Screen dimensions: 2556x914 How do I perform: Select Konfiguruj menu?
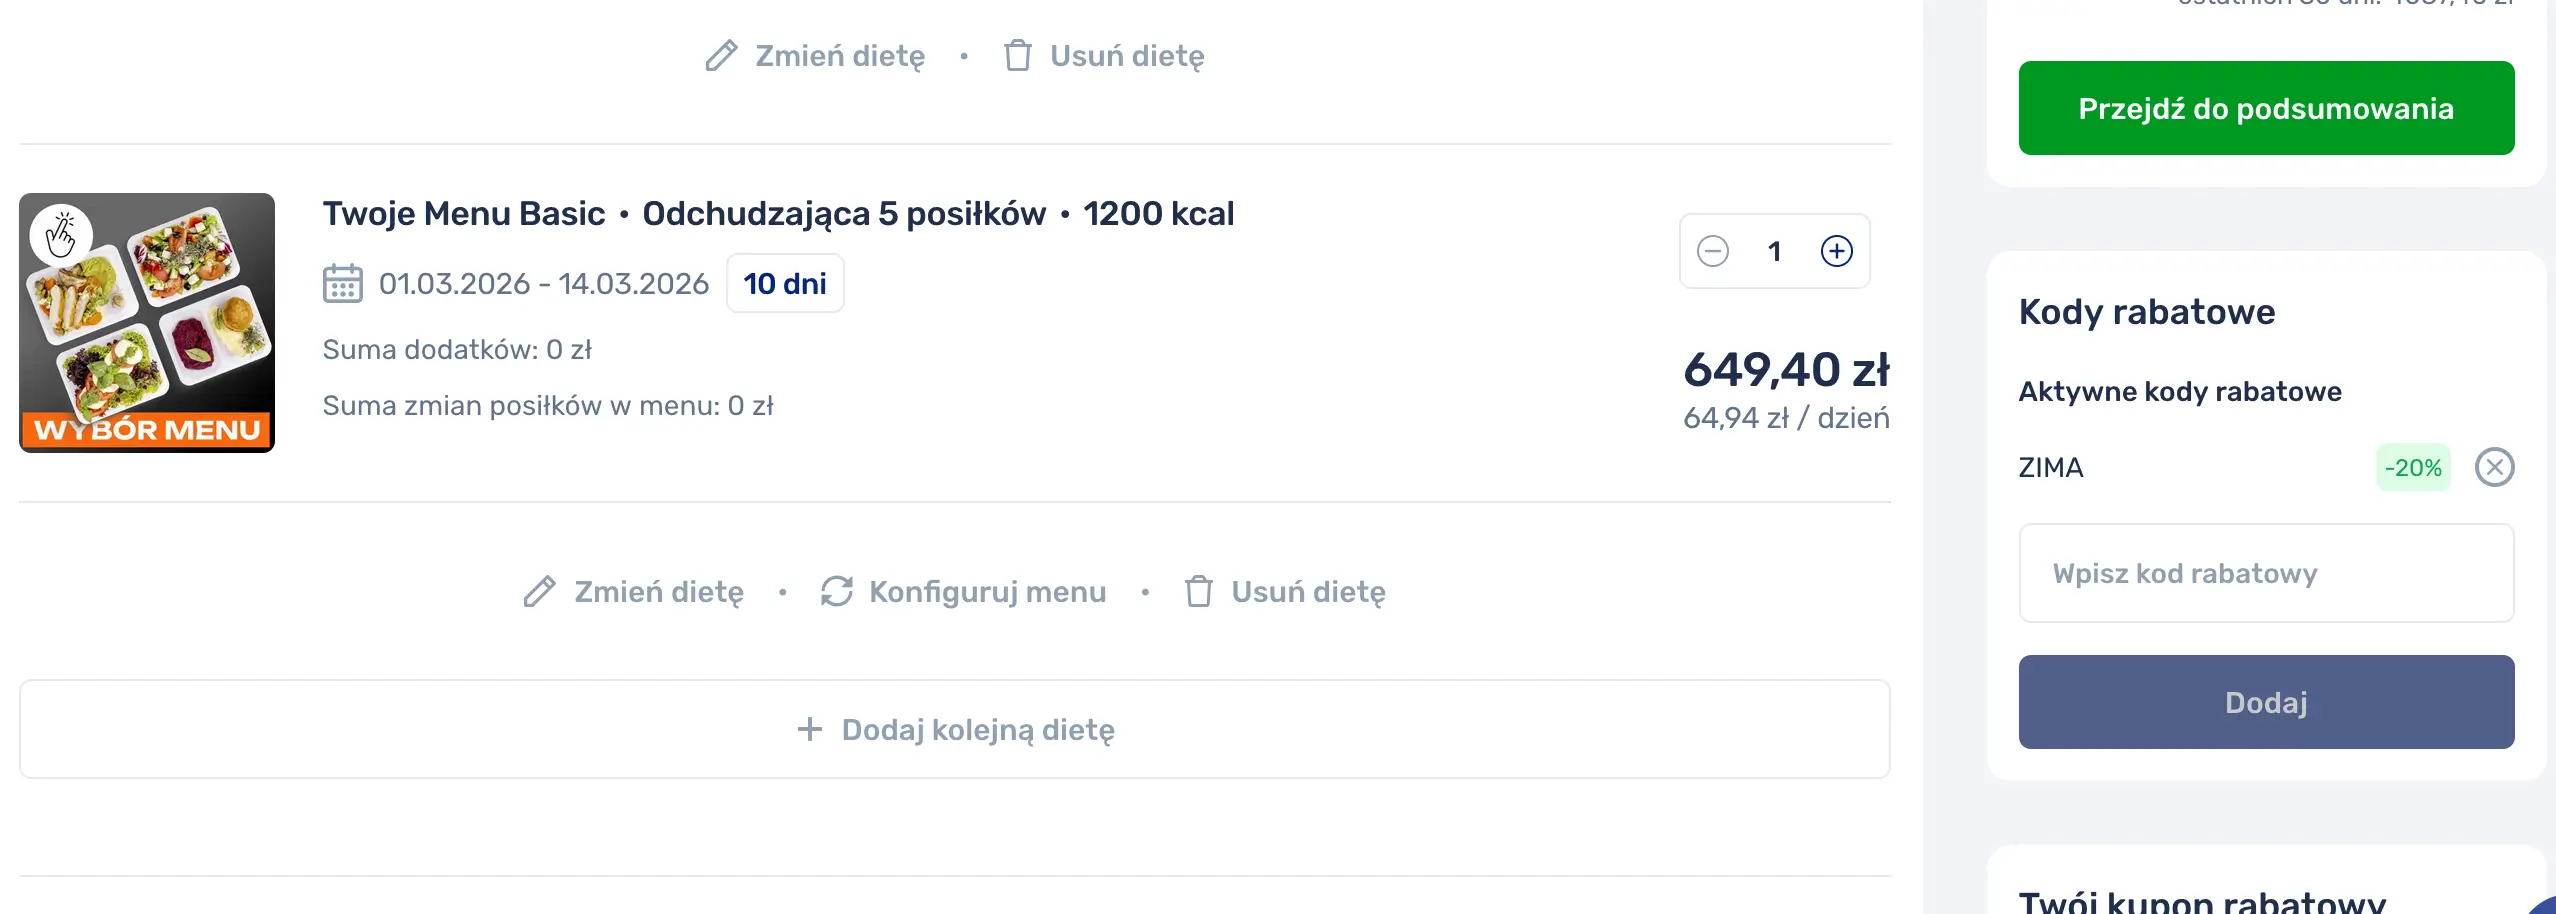click(x=986, y=591)
